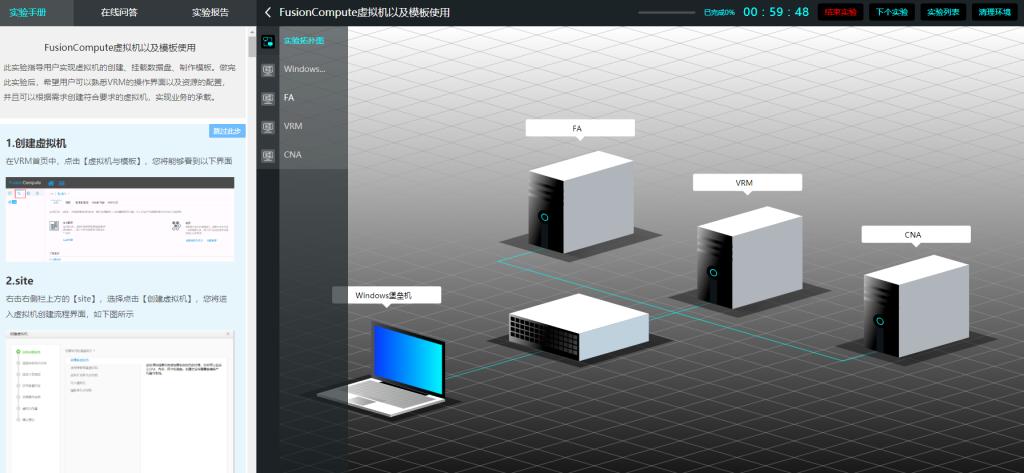
Task: Click the 清理环境 button
Action: pyautogui.click(x=993, y=12)
